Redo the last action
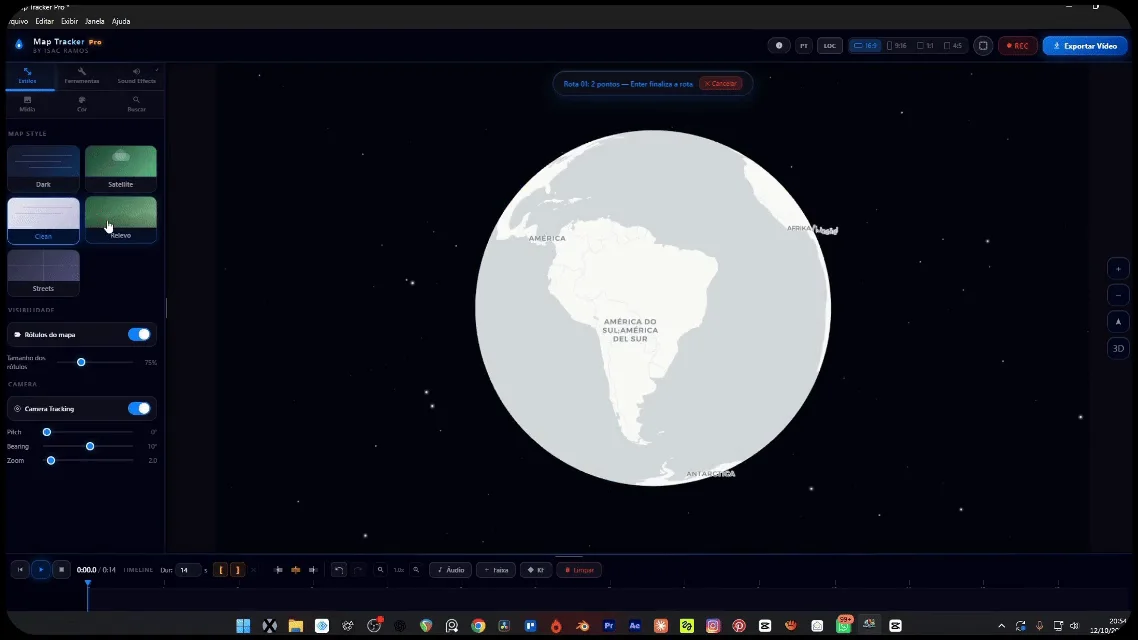 [358, 570]
